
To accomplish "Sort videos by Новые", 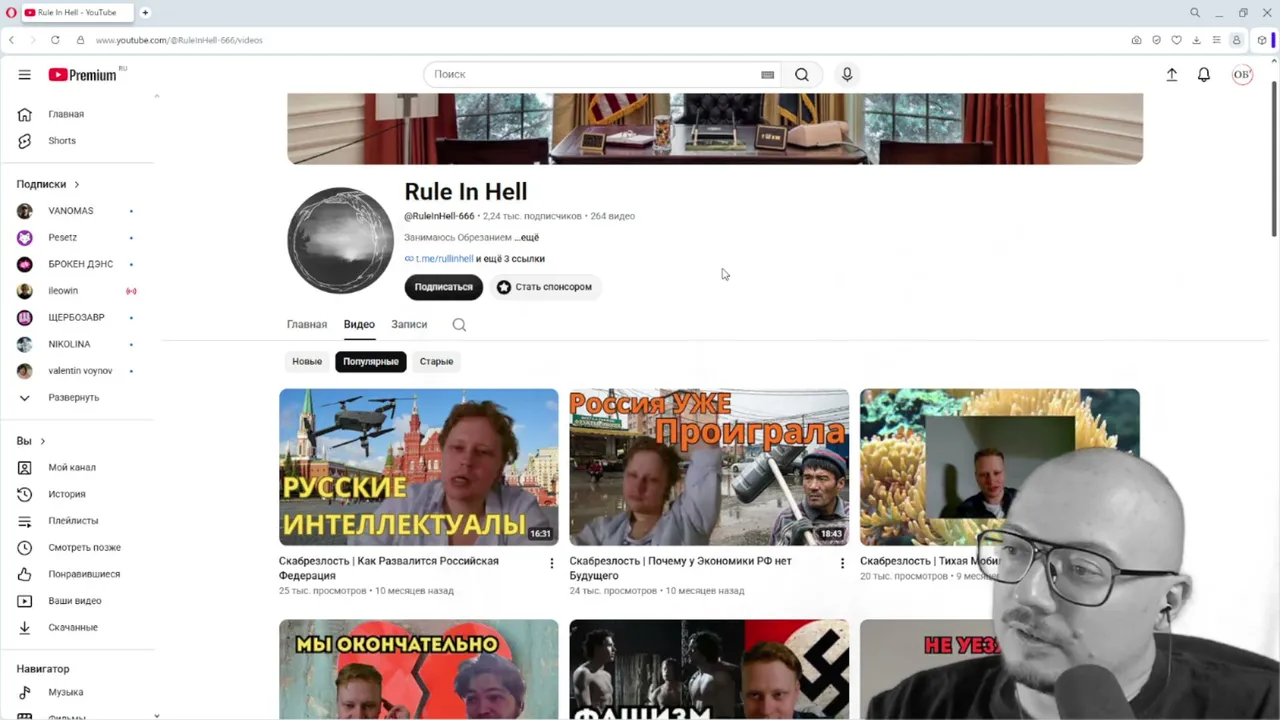I will tap(307, 362).
